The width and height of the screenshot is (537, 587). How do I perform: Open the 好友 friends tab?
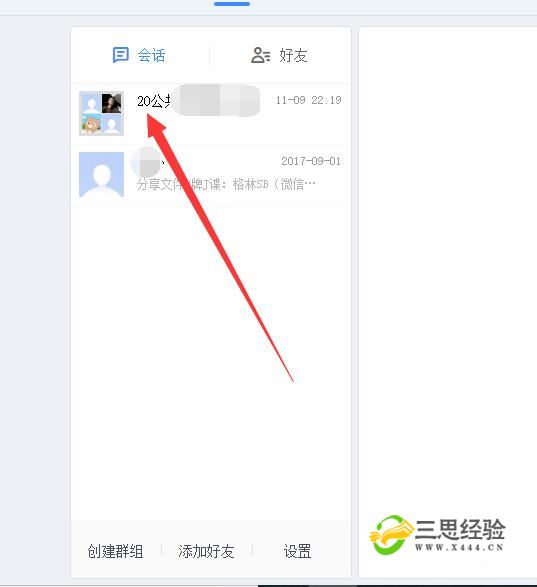tap(280, 55)
